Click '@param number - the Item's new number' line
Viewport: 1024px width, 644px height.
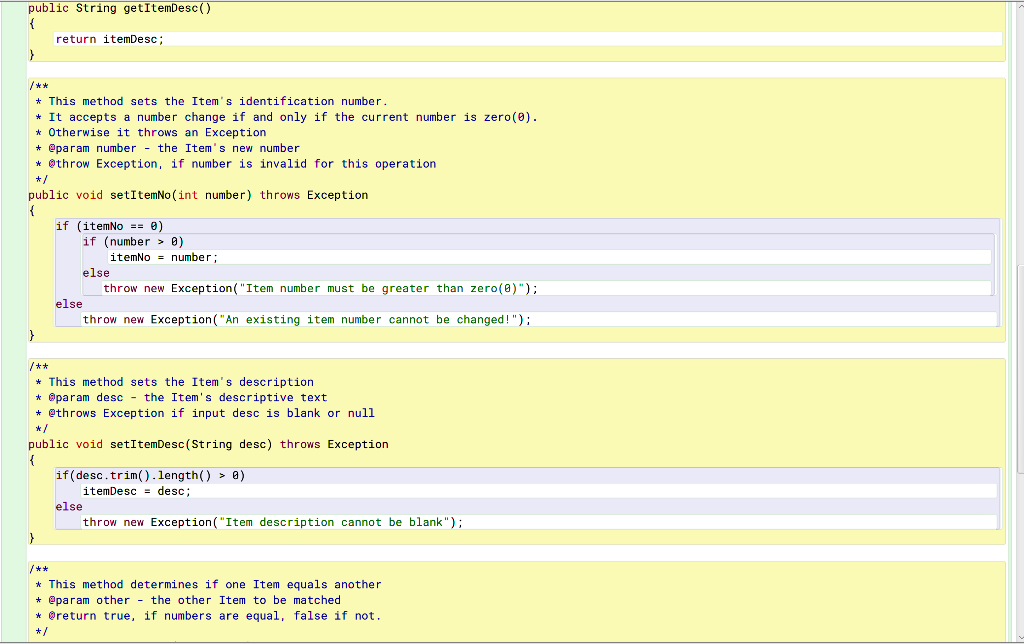pos(174,148)
